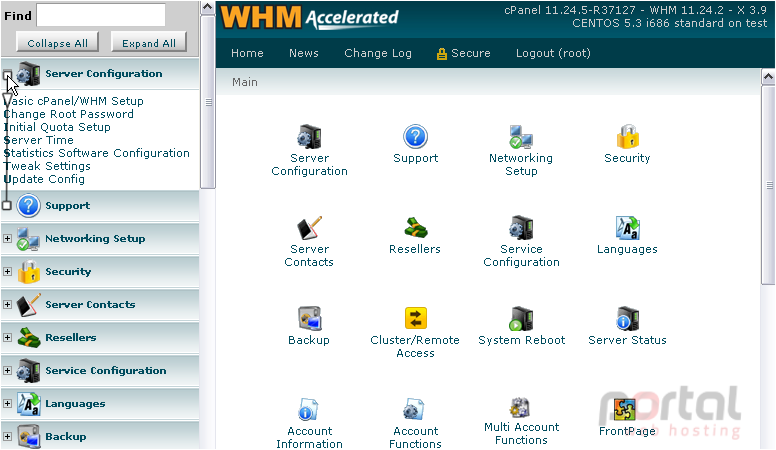The image size is (776, 450).
Task: Click the Main breadcrumb label
Action: 245,82
